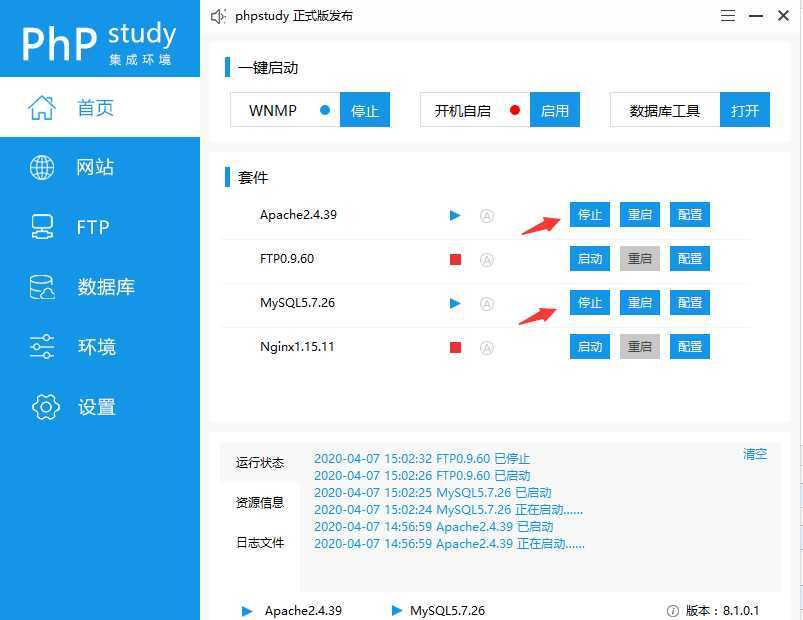This screenshot has height=620, width=803.
Task: Click the PhP study logo
Action: 99,42
